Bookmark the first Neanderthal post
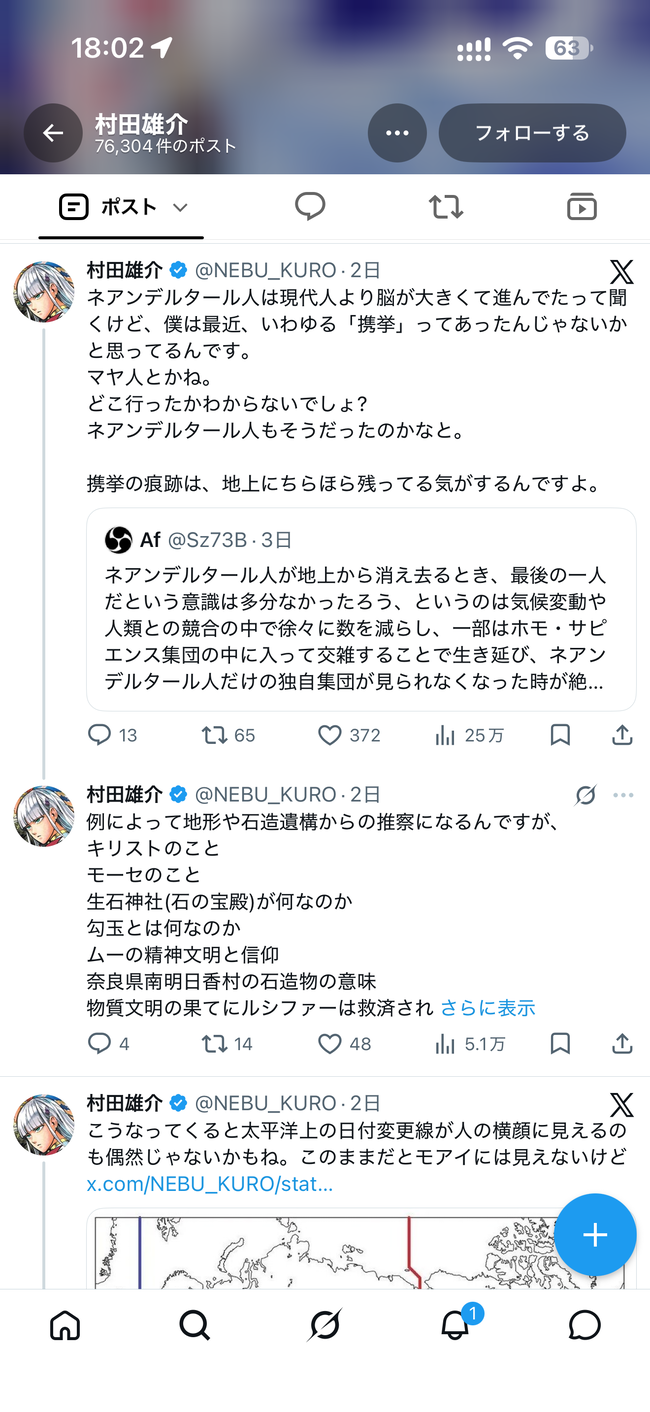Image resolution: width=650 pixels, height=1412 pixels. click(561, 735)
